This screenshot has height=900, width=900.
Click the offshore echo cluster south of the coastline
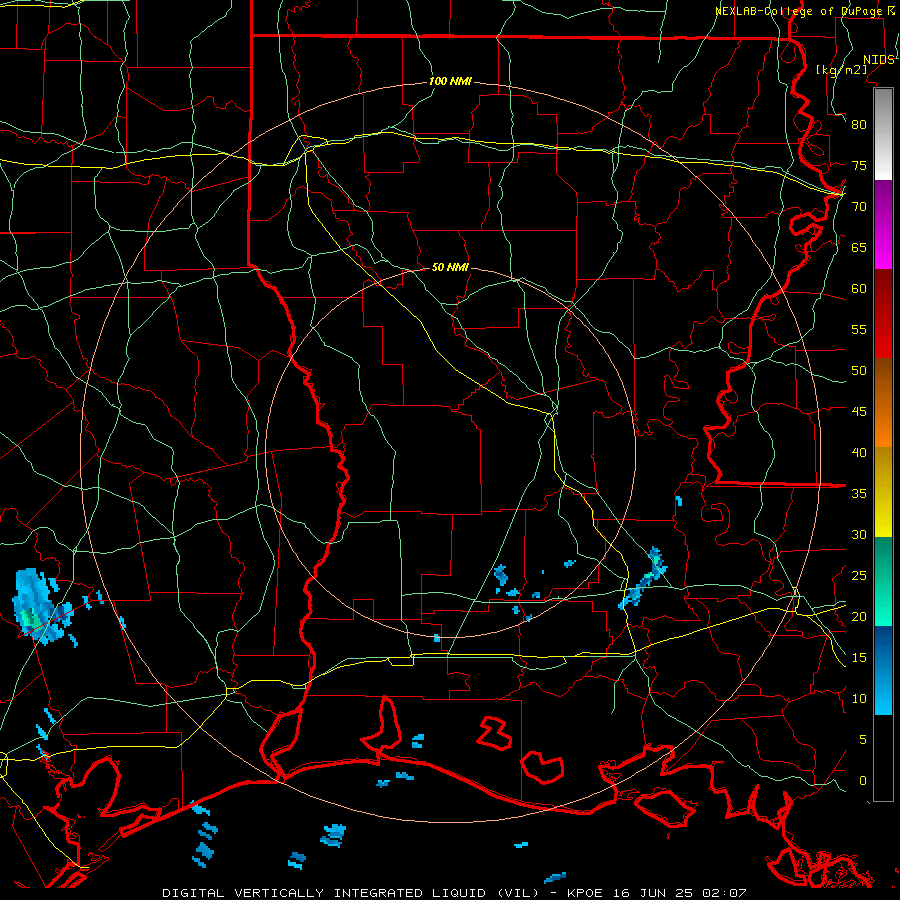click(333, 835)
